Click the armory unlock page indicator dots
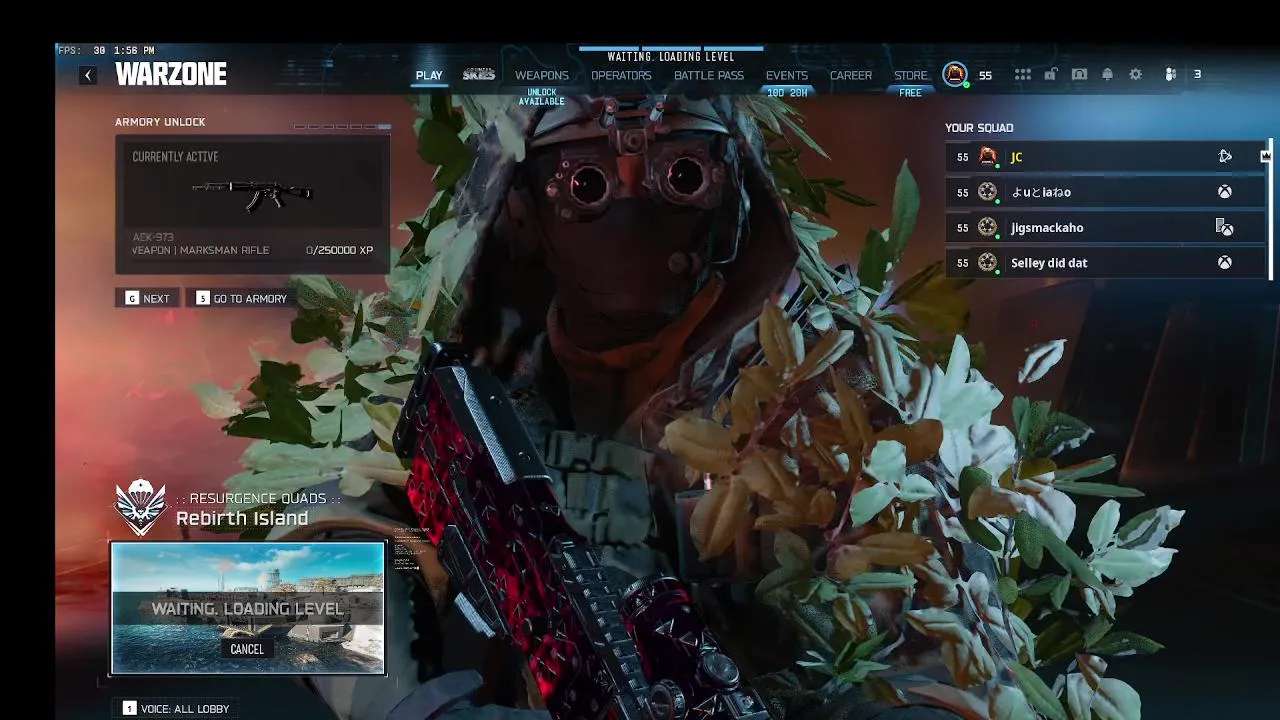1280x720 pixels. click(341, 127)
